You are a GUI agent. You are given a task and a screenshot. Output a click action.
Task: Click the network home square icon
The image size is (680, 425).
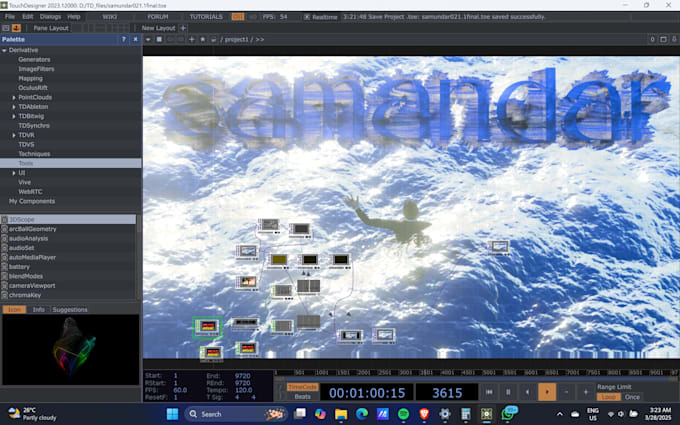[x=159, y=39]
